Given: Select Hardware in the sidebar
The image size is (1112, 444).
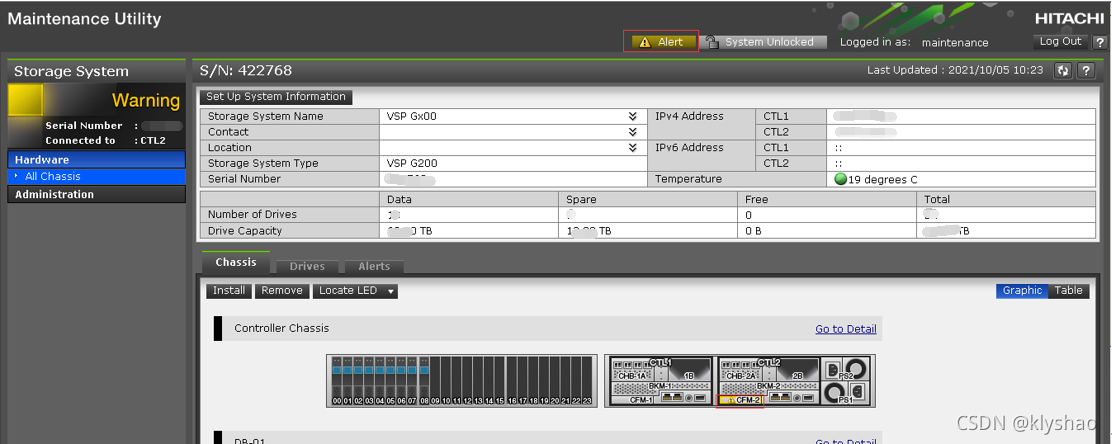Looking at the screenshot, I should 96,160.
